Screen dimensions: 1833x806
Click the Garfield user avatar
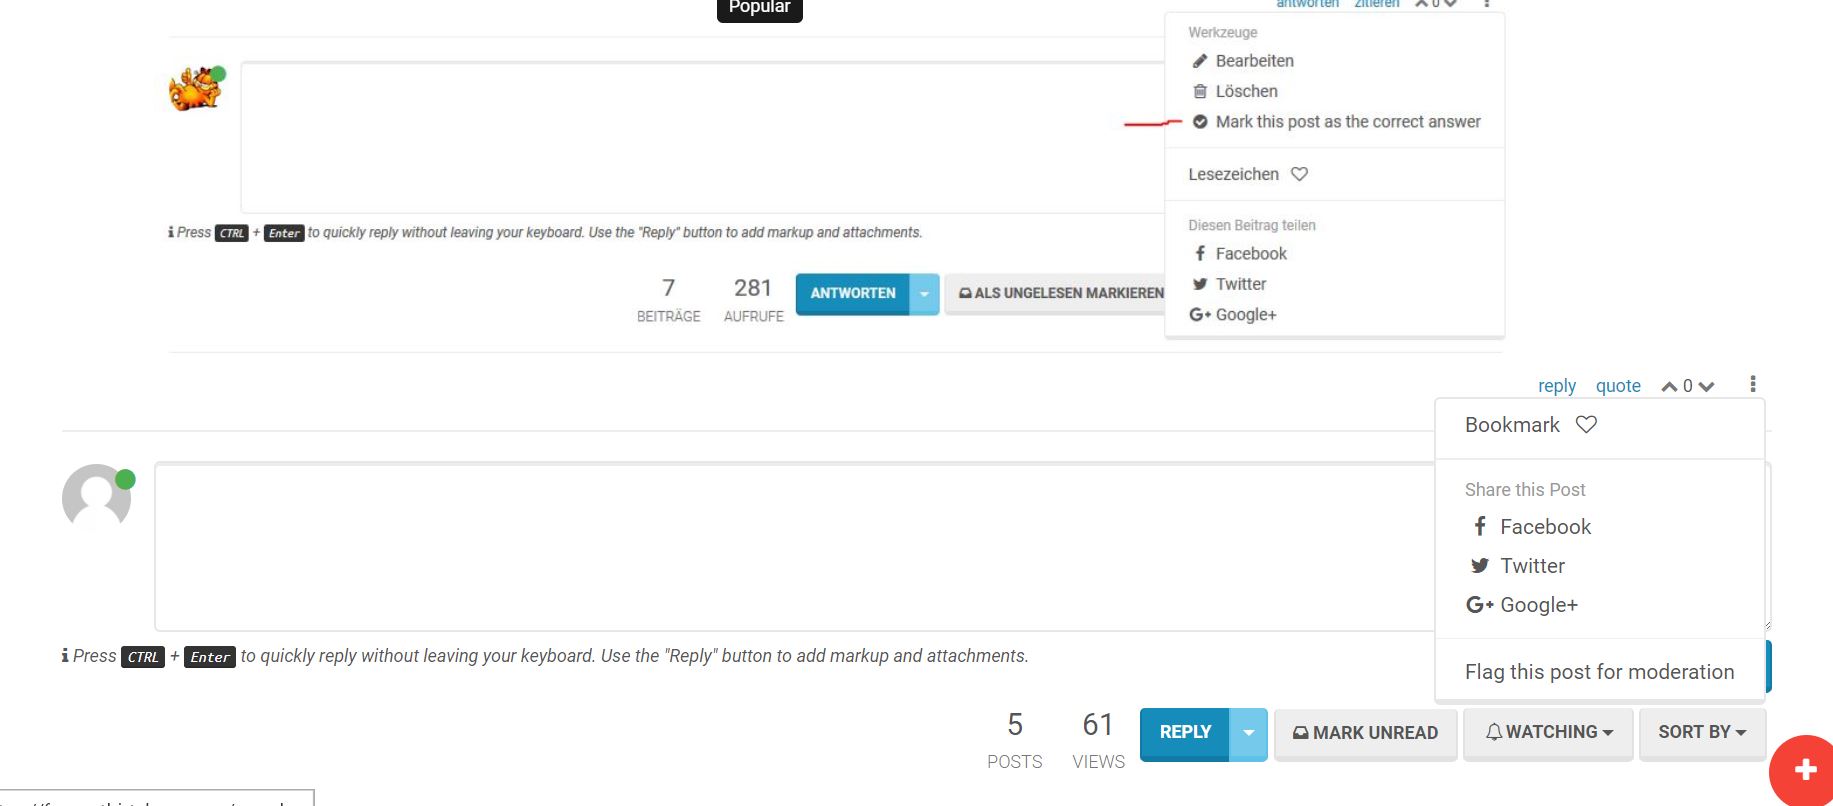coord(196,88)
